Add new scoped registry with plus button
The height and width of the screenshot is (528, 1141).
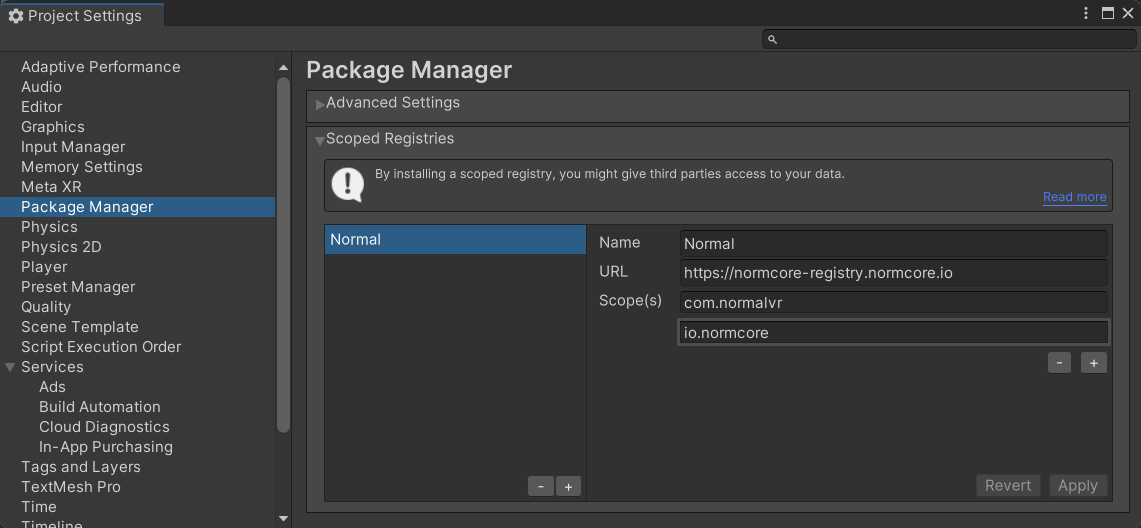pyautogui.click(x=568, y=486)
